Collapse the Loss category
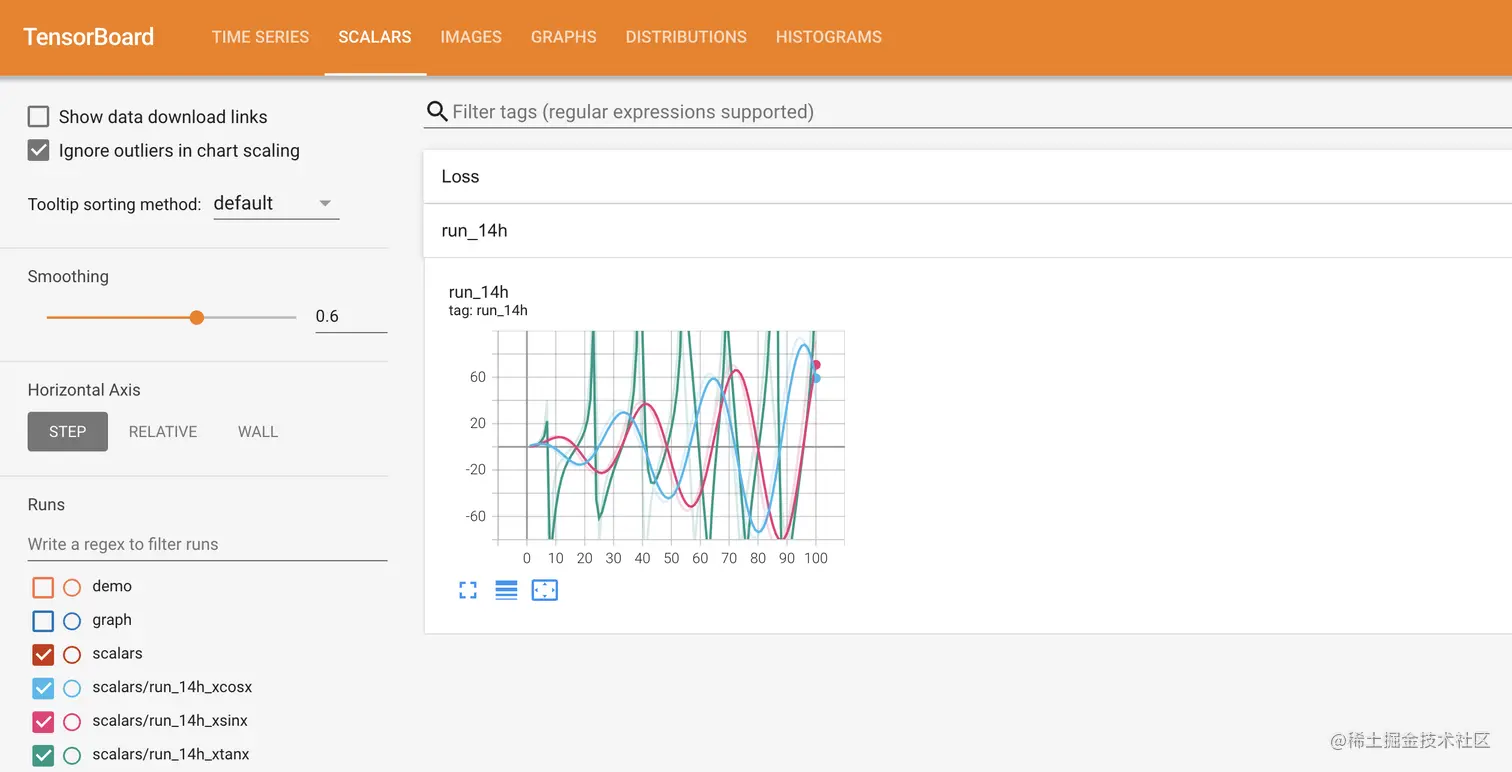 point(967,177)
